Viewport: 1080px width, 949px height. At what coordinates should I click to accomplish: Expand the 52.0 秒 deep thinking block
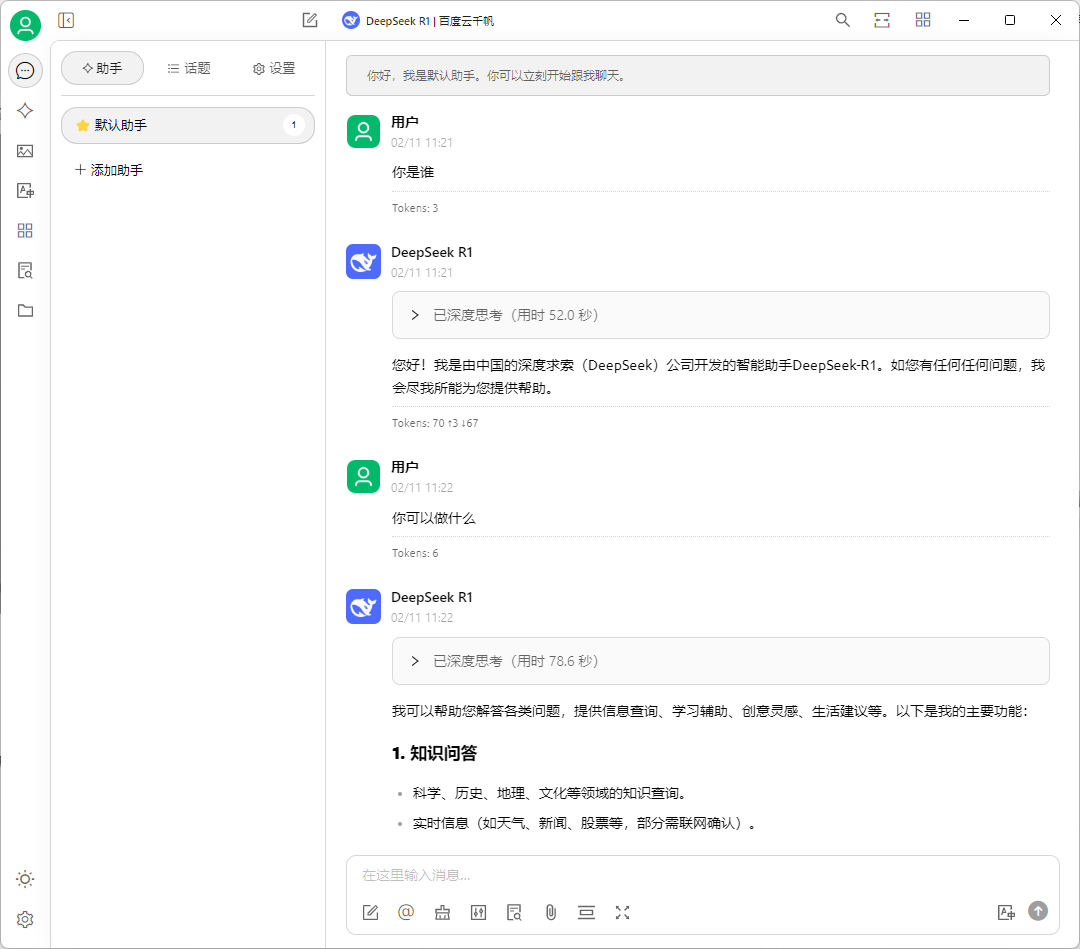(720, 315)
